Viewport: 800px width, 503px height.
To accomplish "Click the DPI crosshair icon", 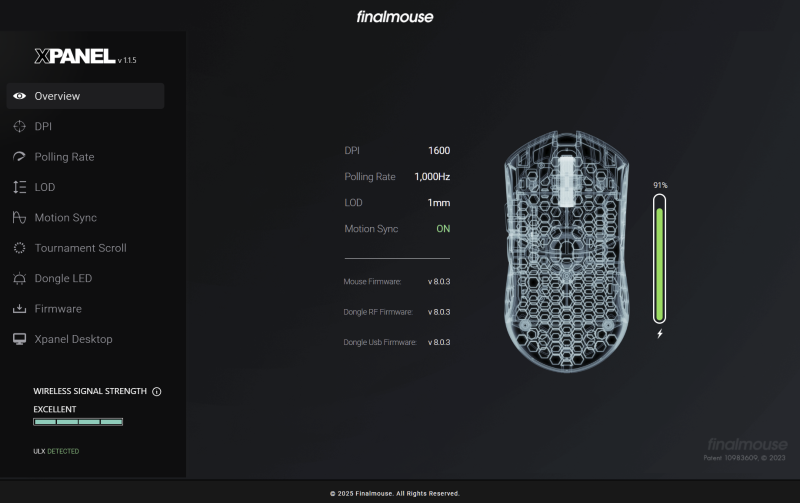I will coord(19,127).
